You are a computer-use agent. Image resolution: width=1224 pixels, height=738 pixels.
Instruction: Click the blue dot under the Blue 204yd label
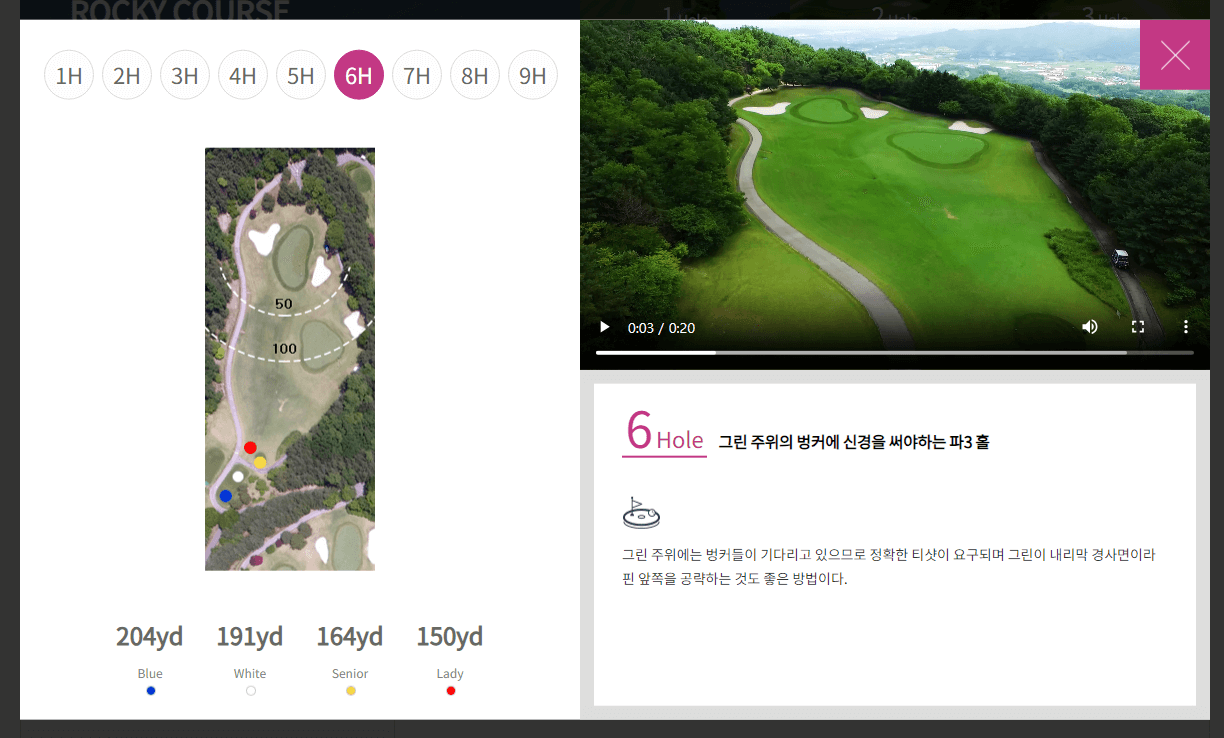coord(150,689)
